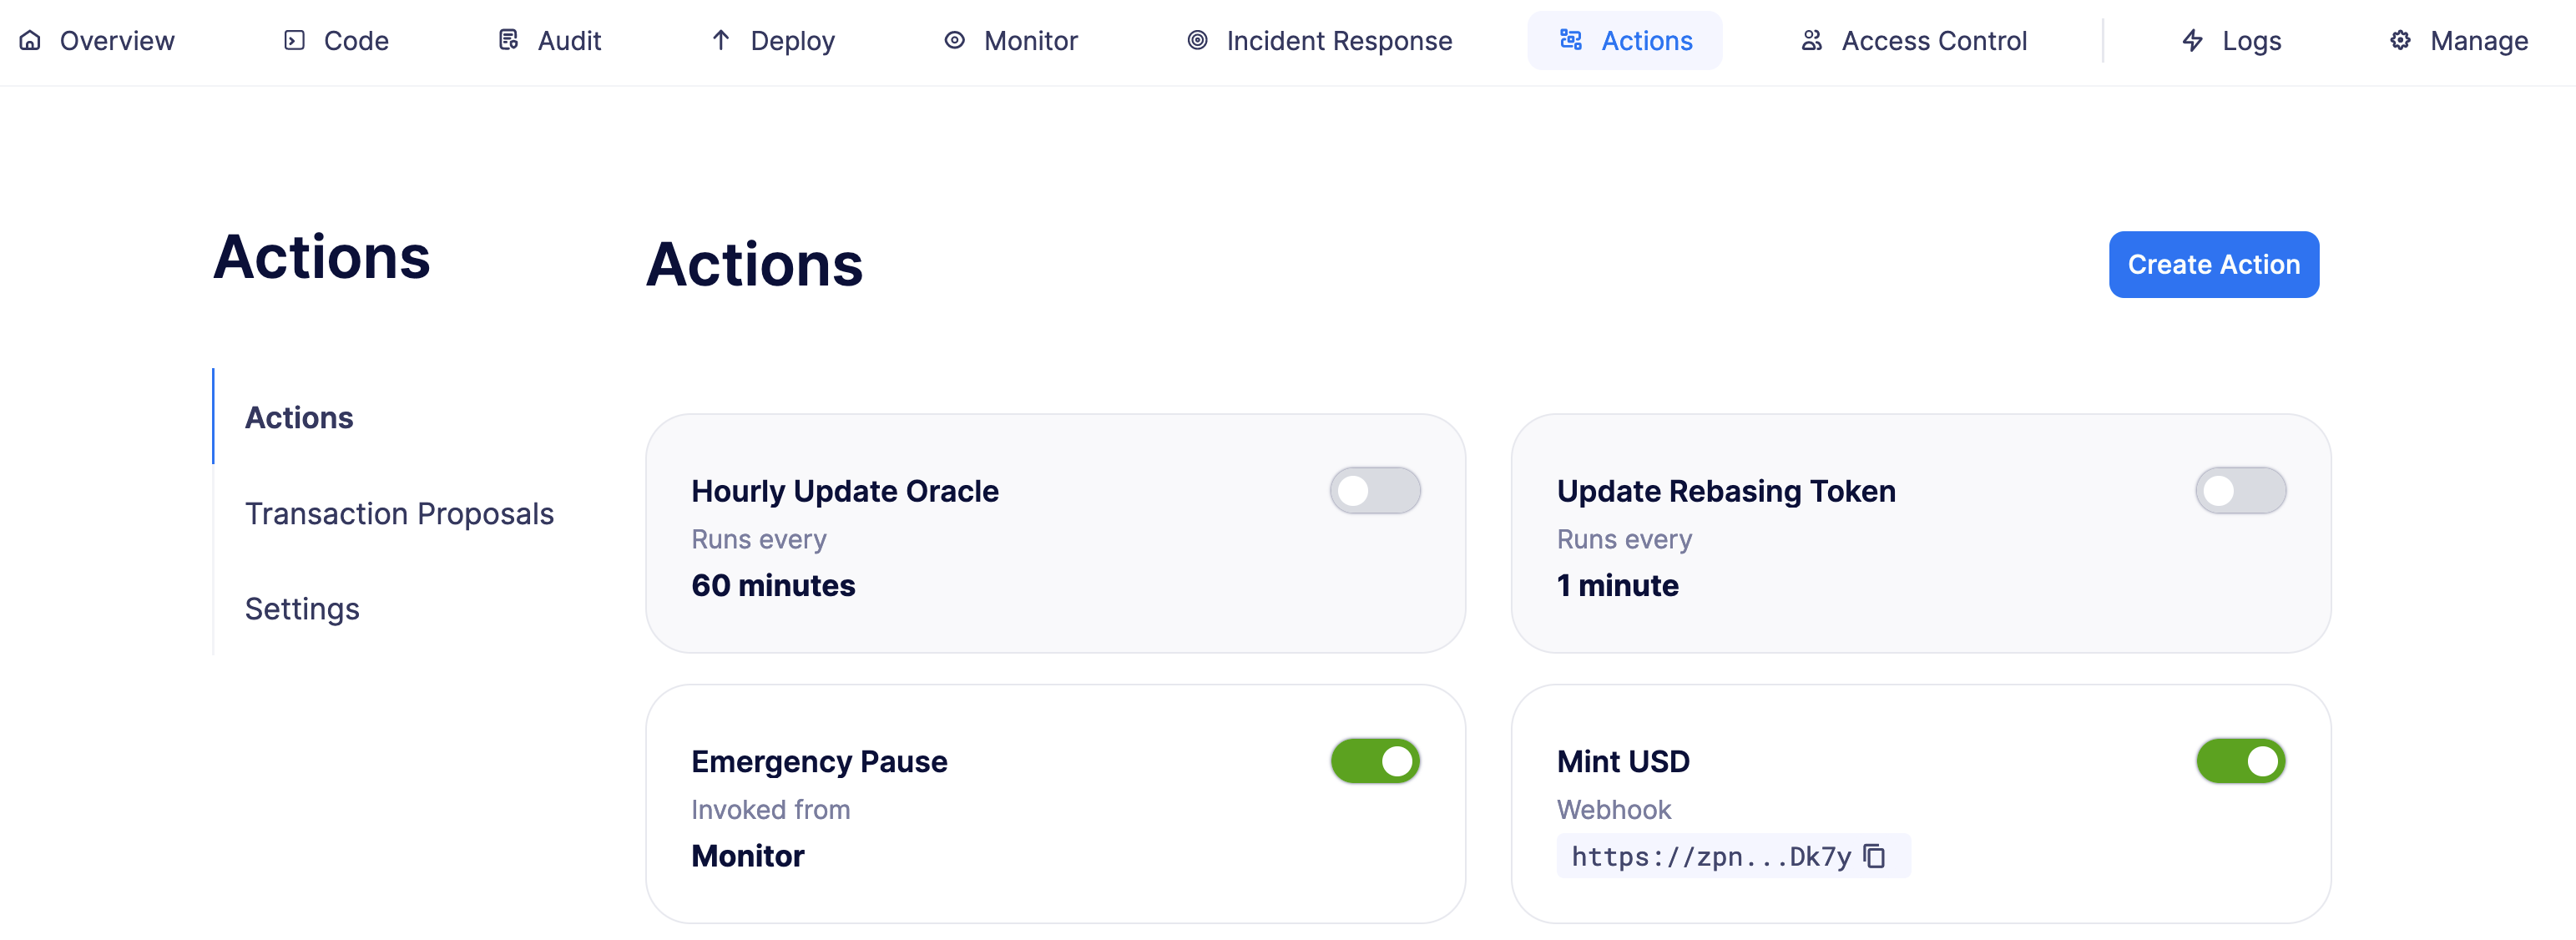Turn off the Mint USD toggle
The height and width of the screenshot is (940, 2576).
click(2240, 761)
